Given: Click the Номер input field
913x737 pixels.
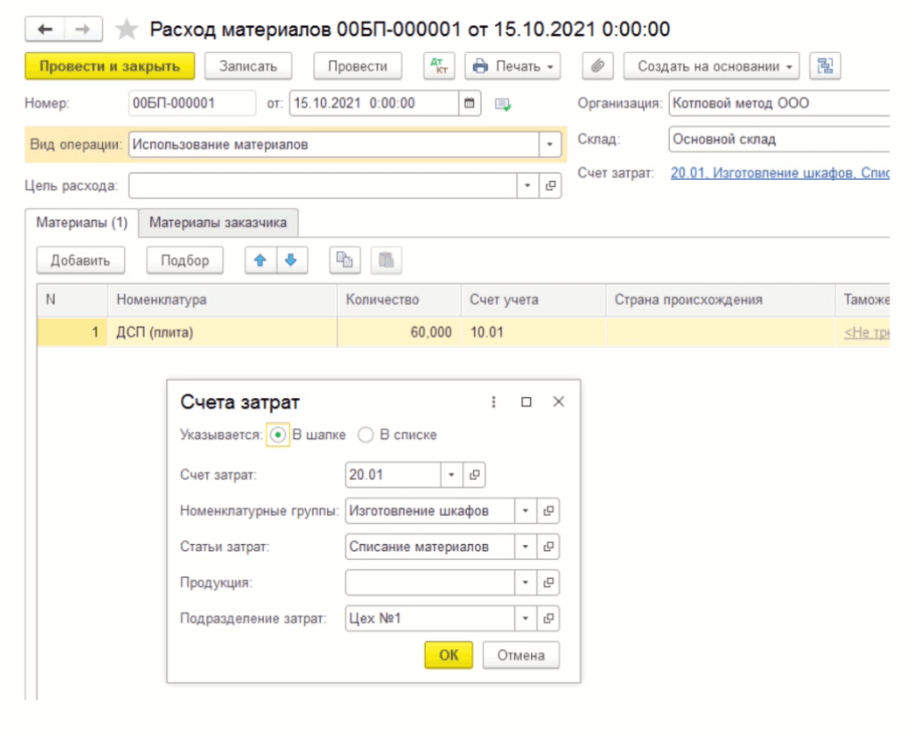Looking at the screenshot, I should pyautogui.click(x=192, y=103).
